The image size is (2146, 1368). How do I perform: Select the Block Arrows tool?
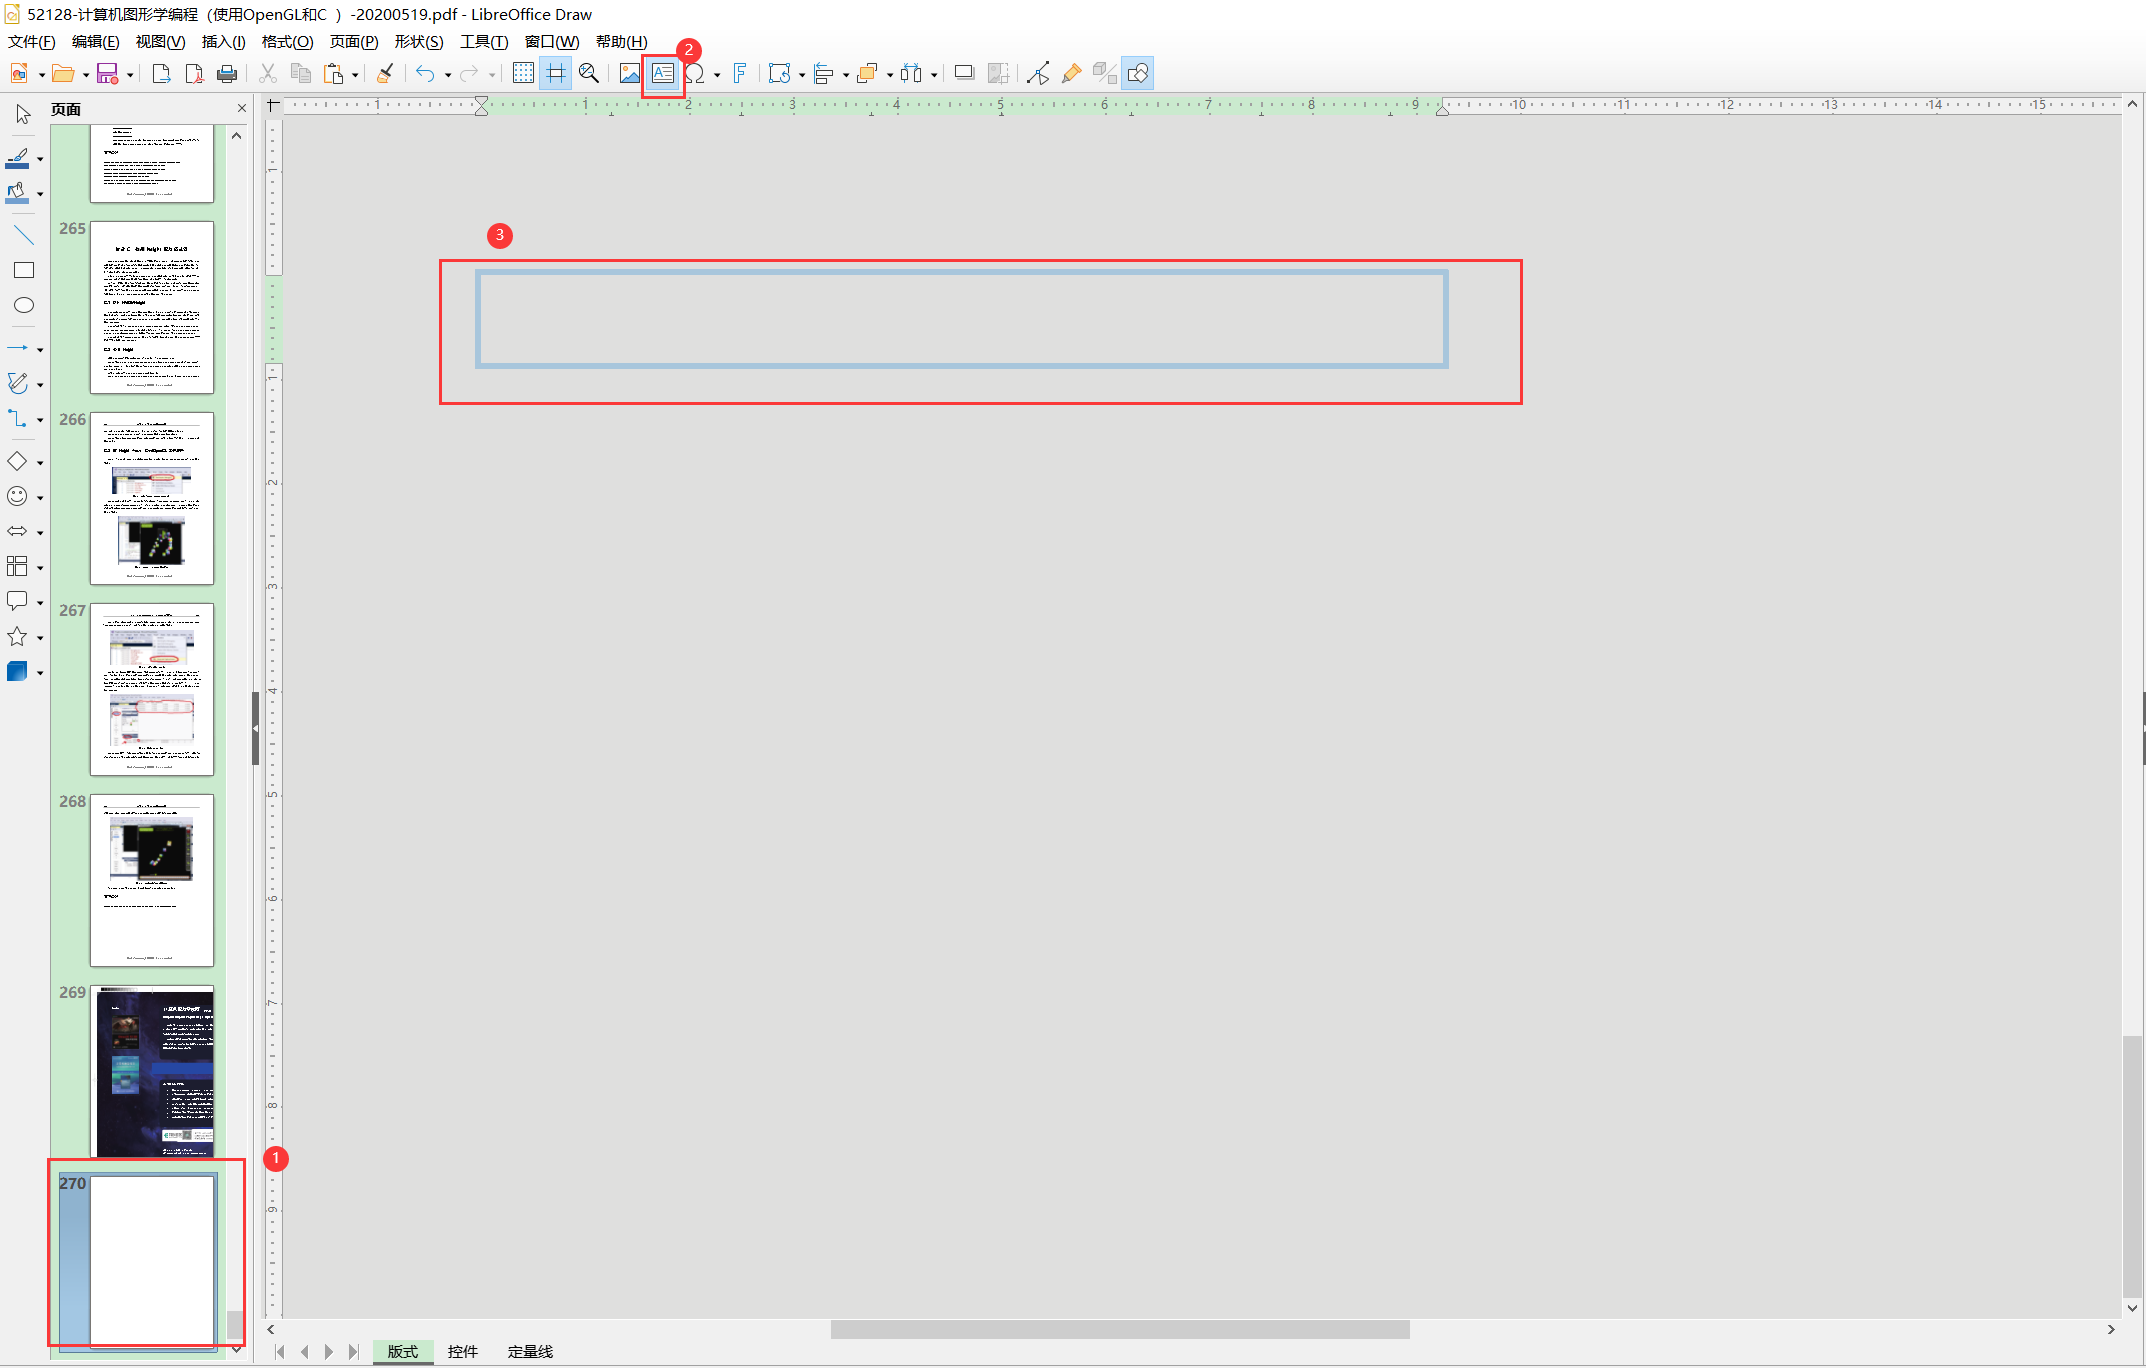click(x=18, y=531)
